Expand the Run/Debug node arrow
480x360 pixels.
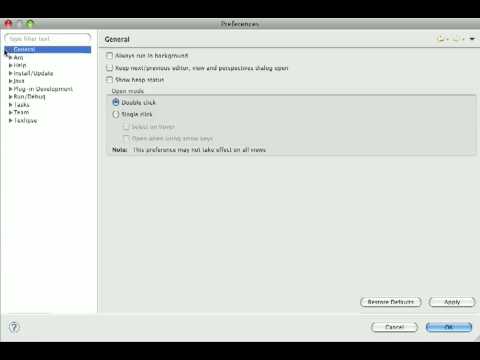pyautogui.click(x=11, y=97)
